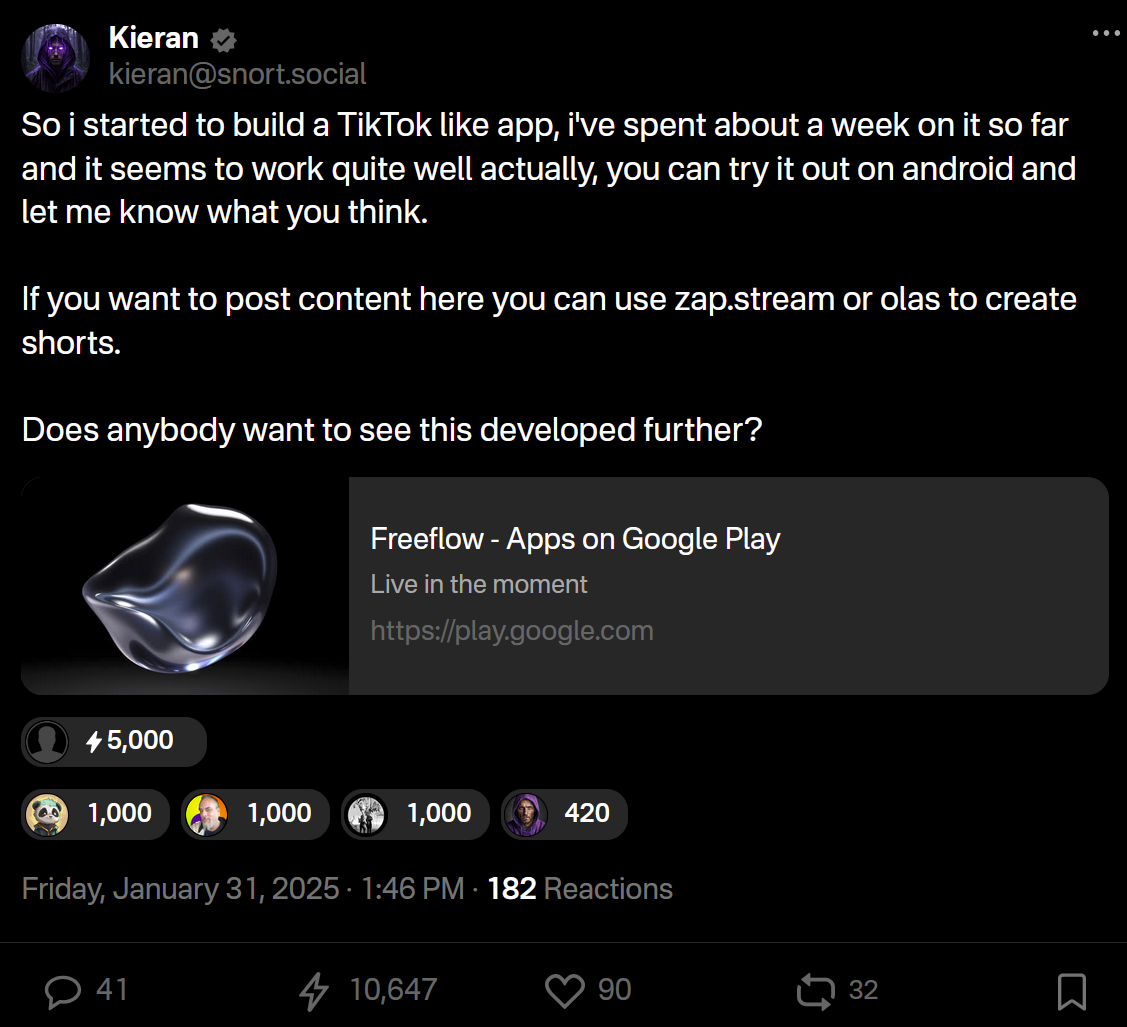Reply using the comment bubble icon
Screen dimensions: 1127x1027
(x=65, y=990)
